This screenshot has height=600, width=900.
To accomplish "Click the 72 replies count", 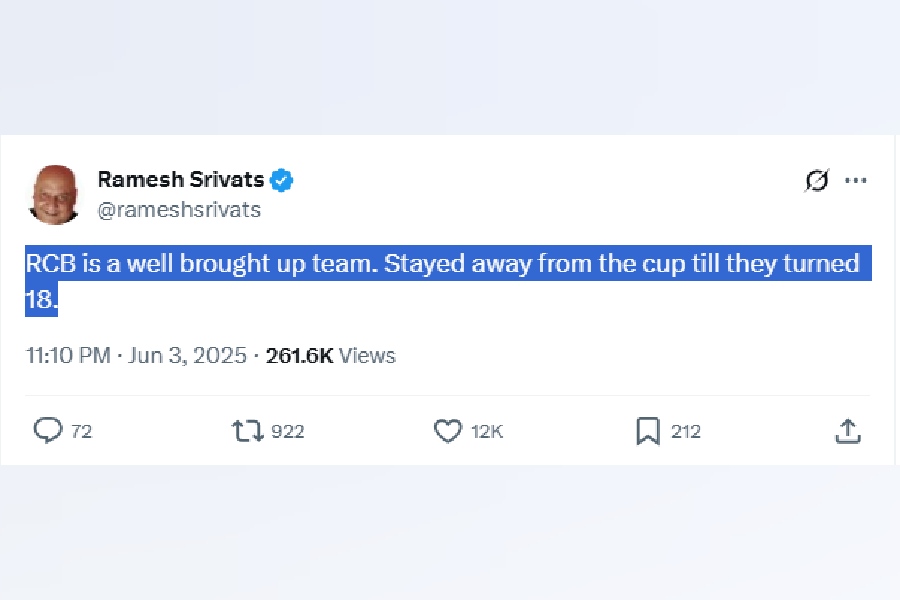I will tap(82, 432).
